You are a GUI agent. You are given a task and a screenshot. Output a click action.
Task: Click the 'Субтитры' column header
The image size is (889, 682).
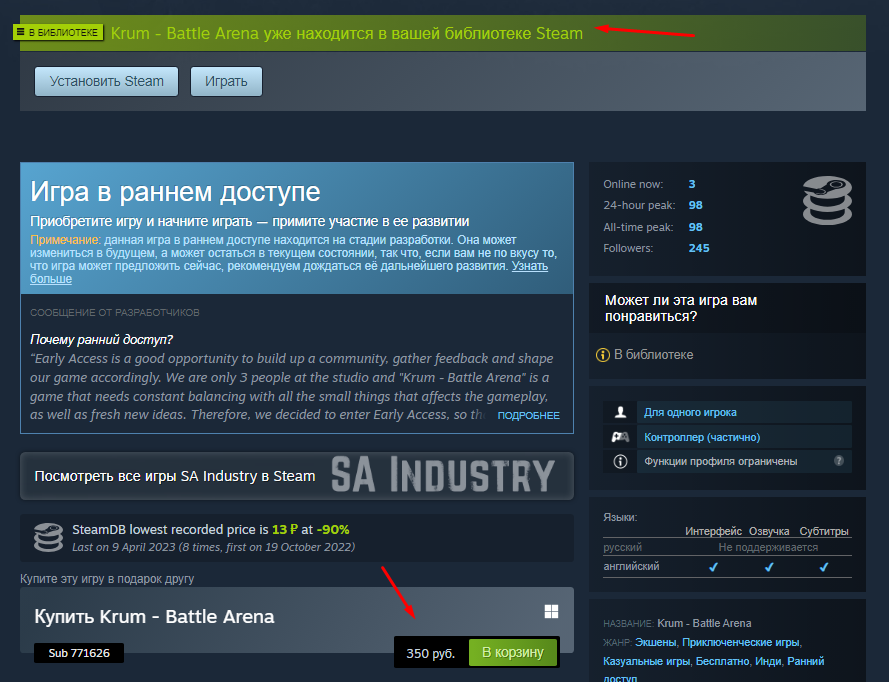tap(824, 531)
